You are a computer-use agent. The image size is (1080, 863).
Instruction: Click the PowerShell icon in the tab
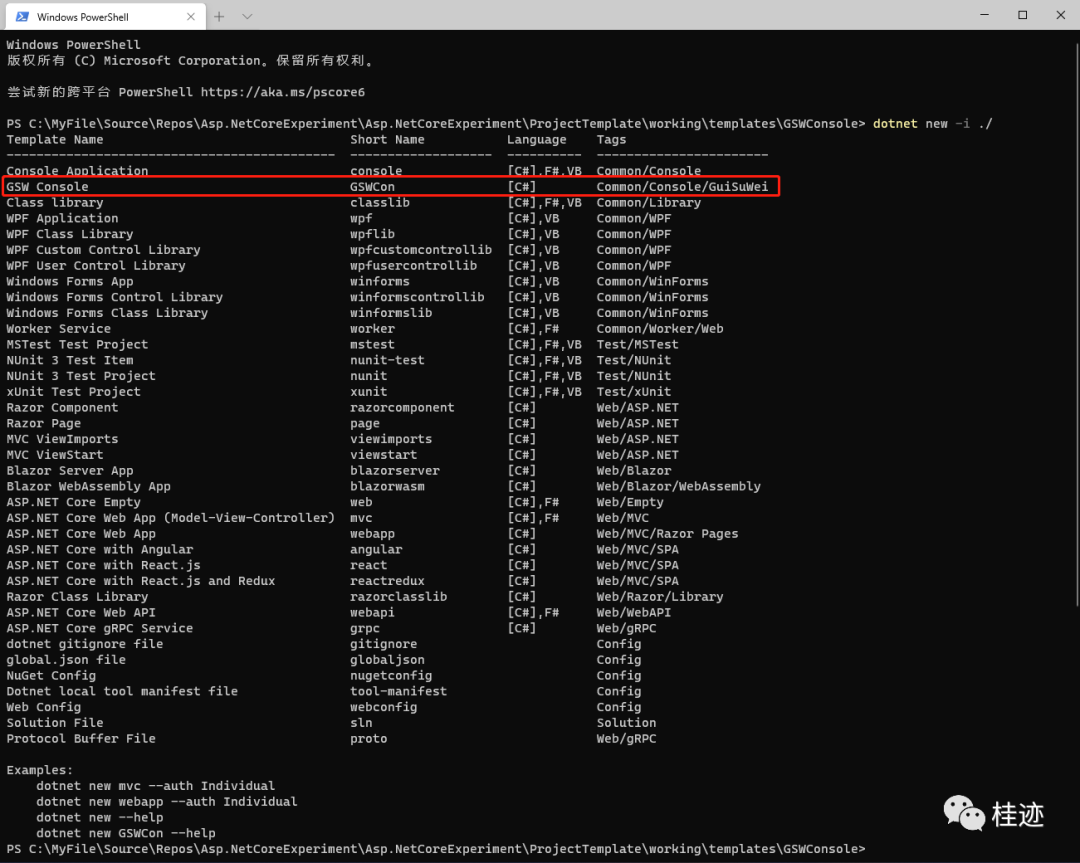click(22, 17)
